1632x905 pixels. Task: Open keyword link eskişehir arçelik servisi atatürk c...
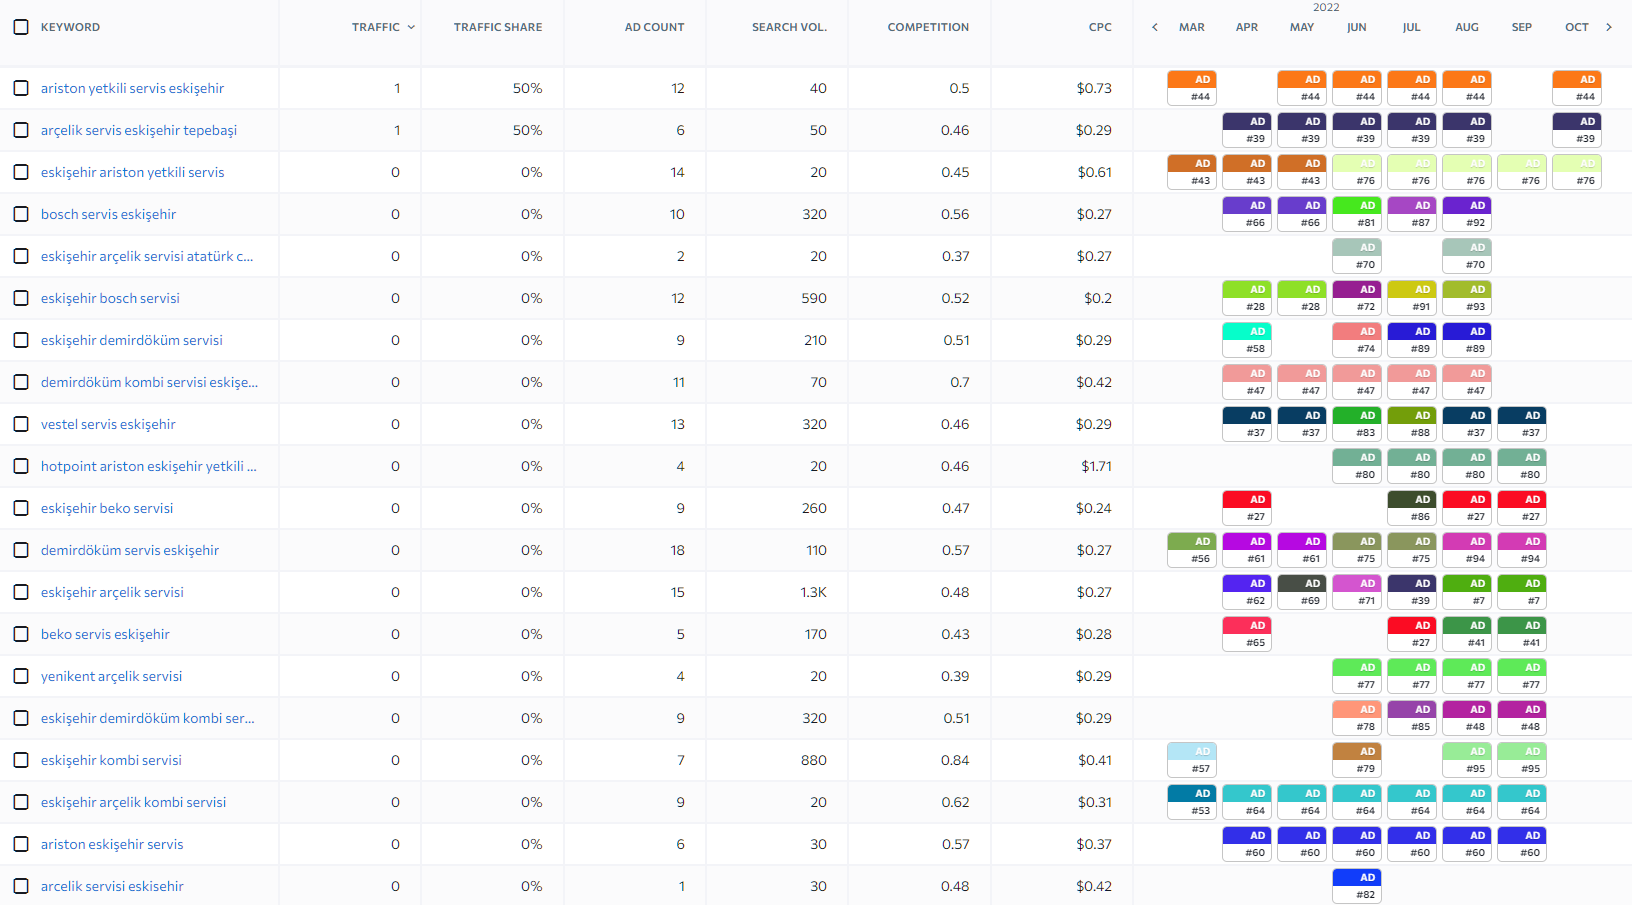click(147, 256)
